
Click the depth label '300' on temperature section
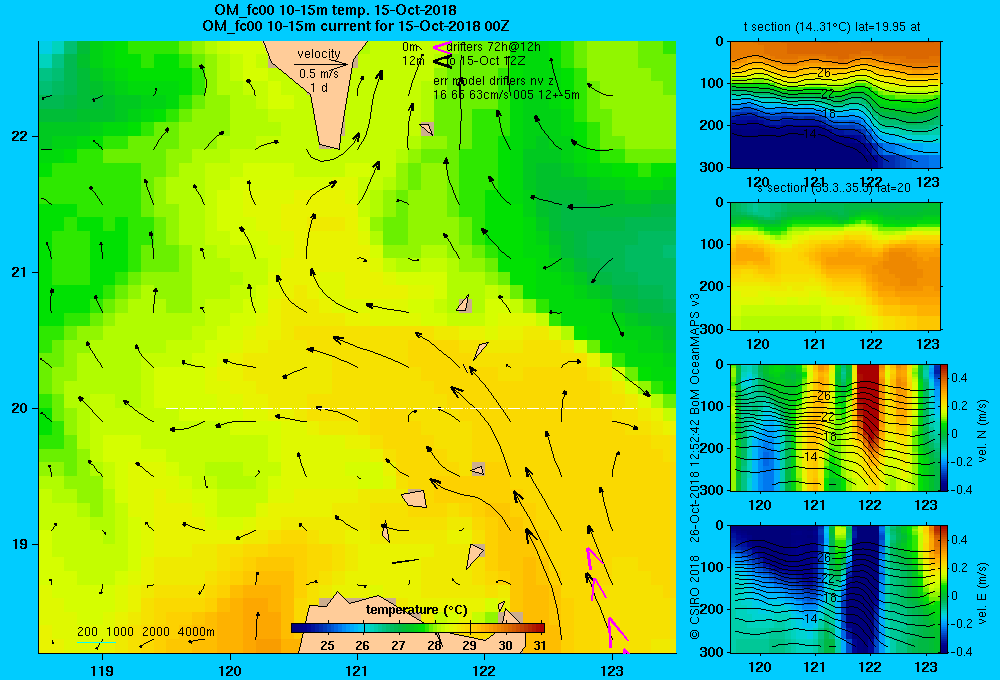point(711,167)
